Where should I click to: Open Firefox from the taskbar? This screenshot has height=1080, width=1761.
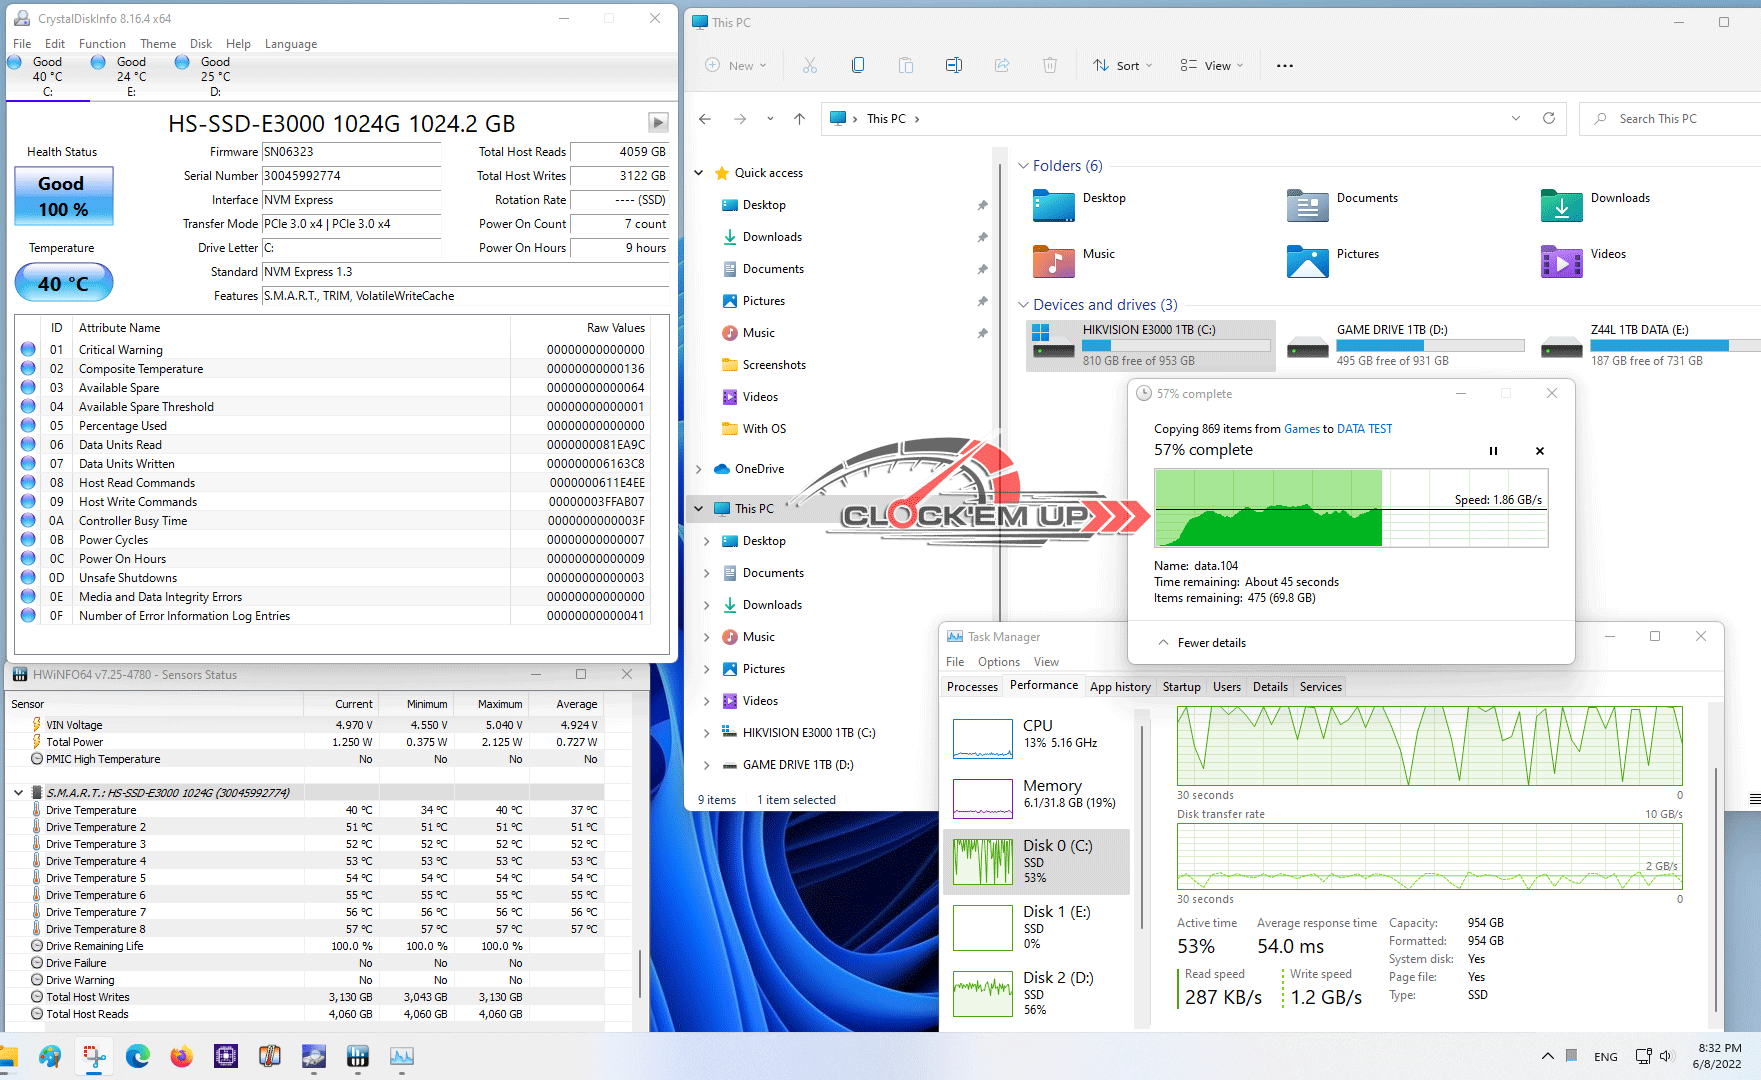point(181,1056)
